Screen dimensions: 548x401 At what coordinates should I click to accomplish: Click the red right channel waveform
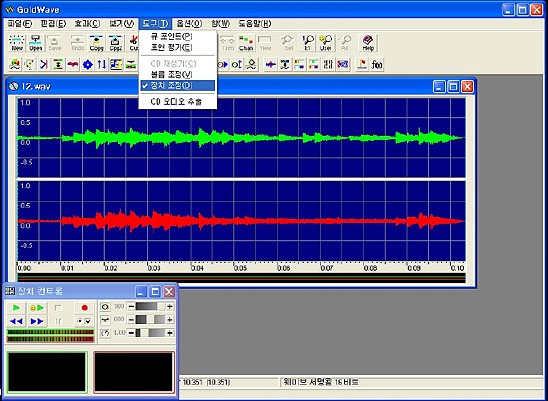click(241, 221)
